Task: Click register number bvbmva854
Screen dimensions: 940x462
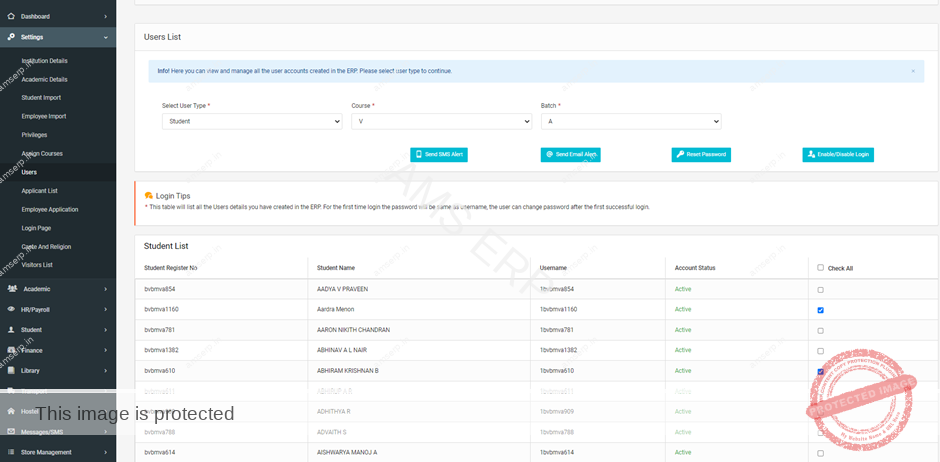Action: point(160,289)
